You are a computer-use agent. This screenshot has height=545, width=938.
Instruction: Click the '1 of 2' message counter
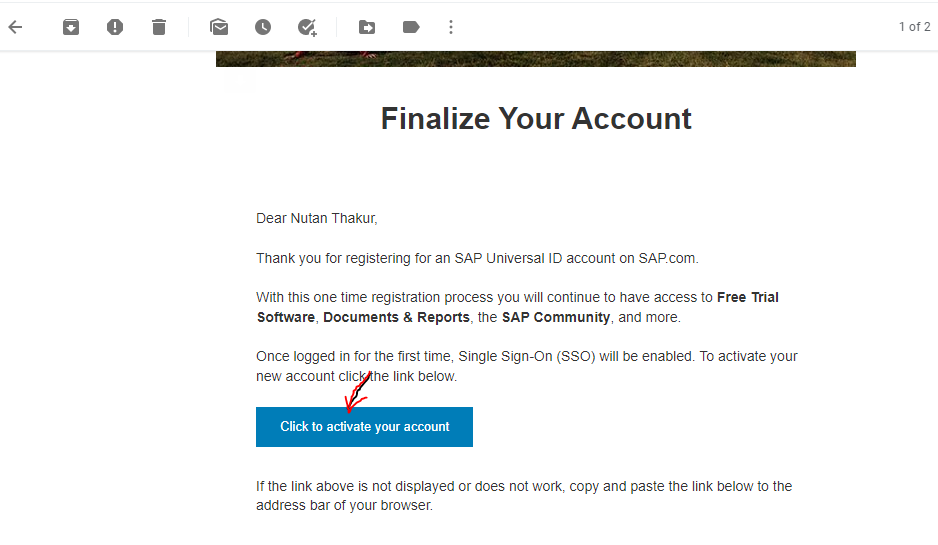coord(914,27)
